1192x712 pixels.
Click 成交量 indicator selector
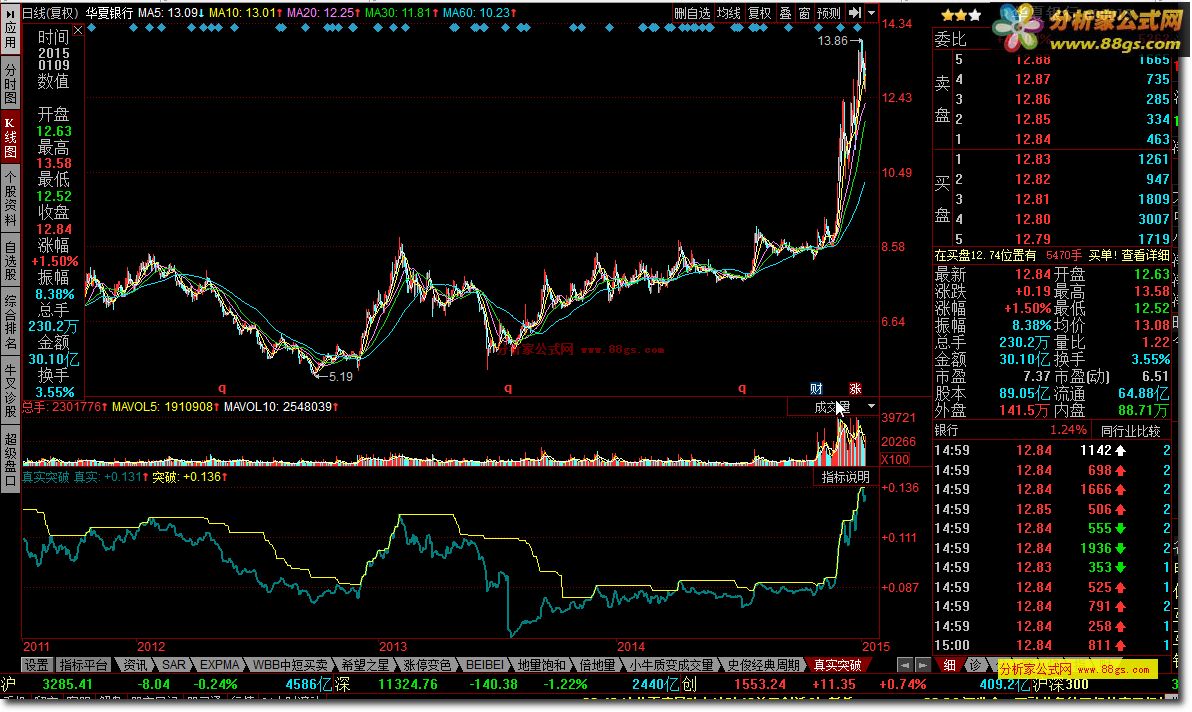832,407
